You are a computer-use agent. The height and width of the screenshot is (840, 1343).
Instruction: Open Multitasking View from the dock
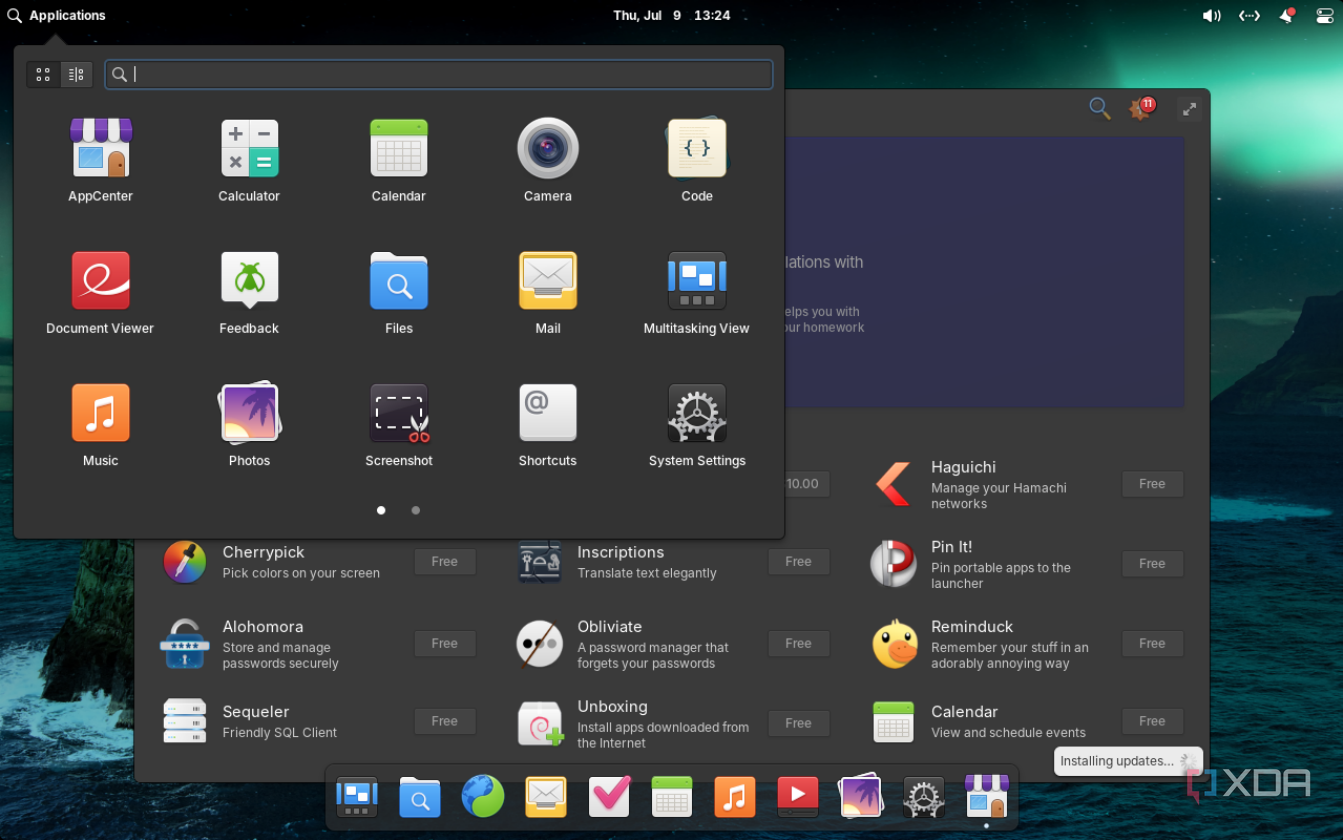357,797
